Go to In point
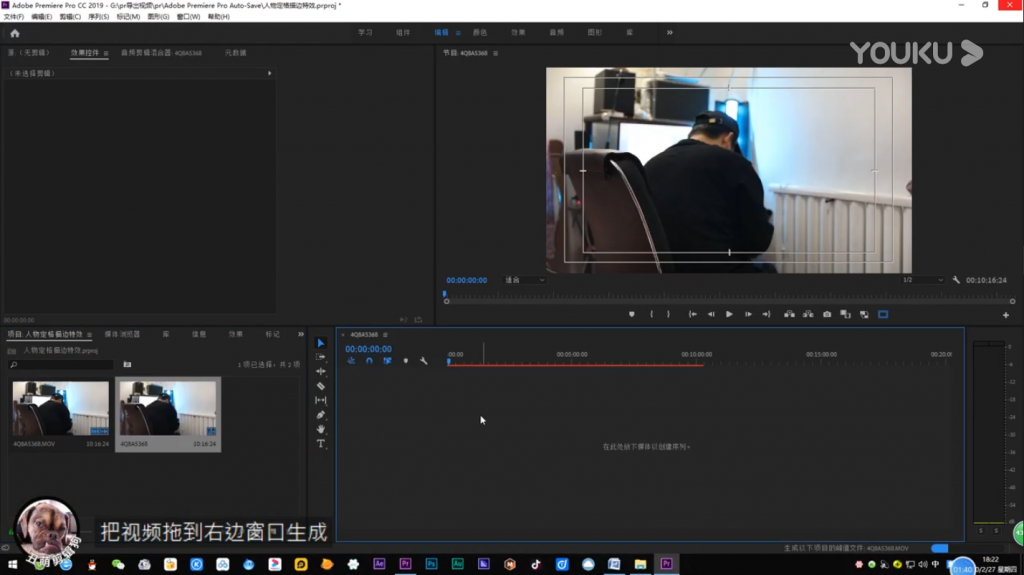 (692, 314)
